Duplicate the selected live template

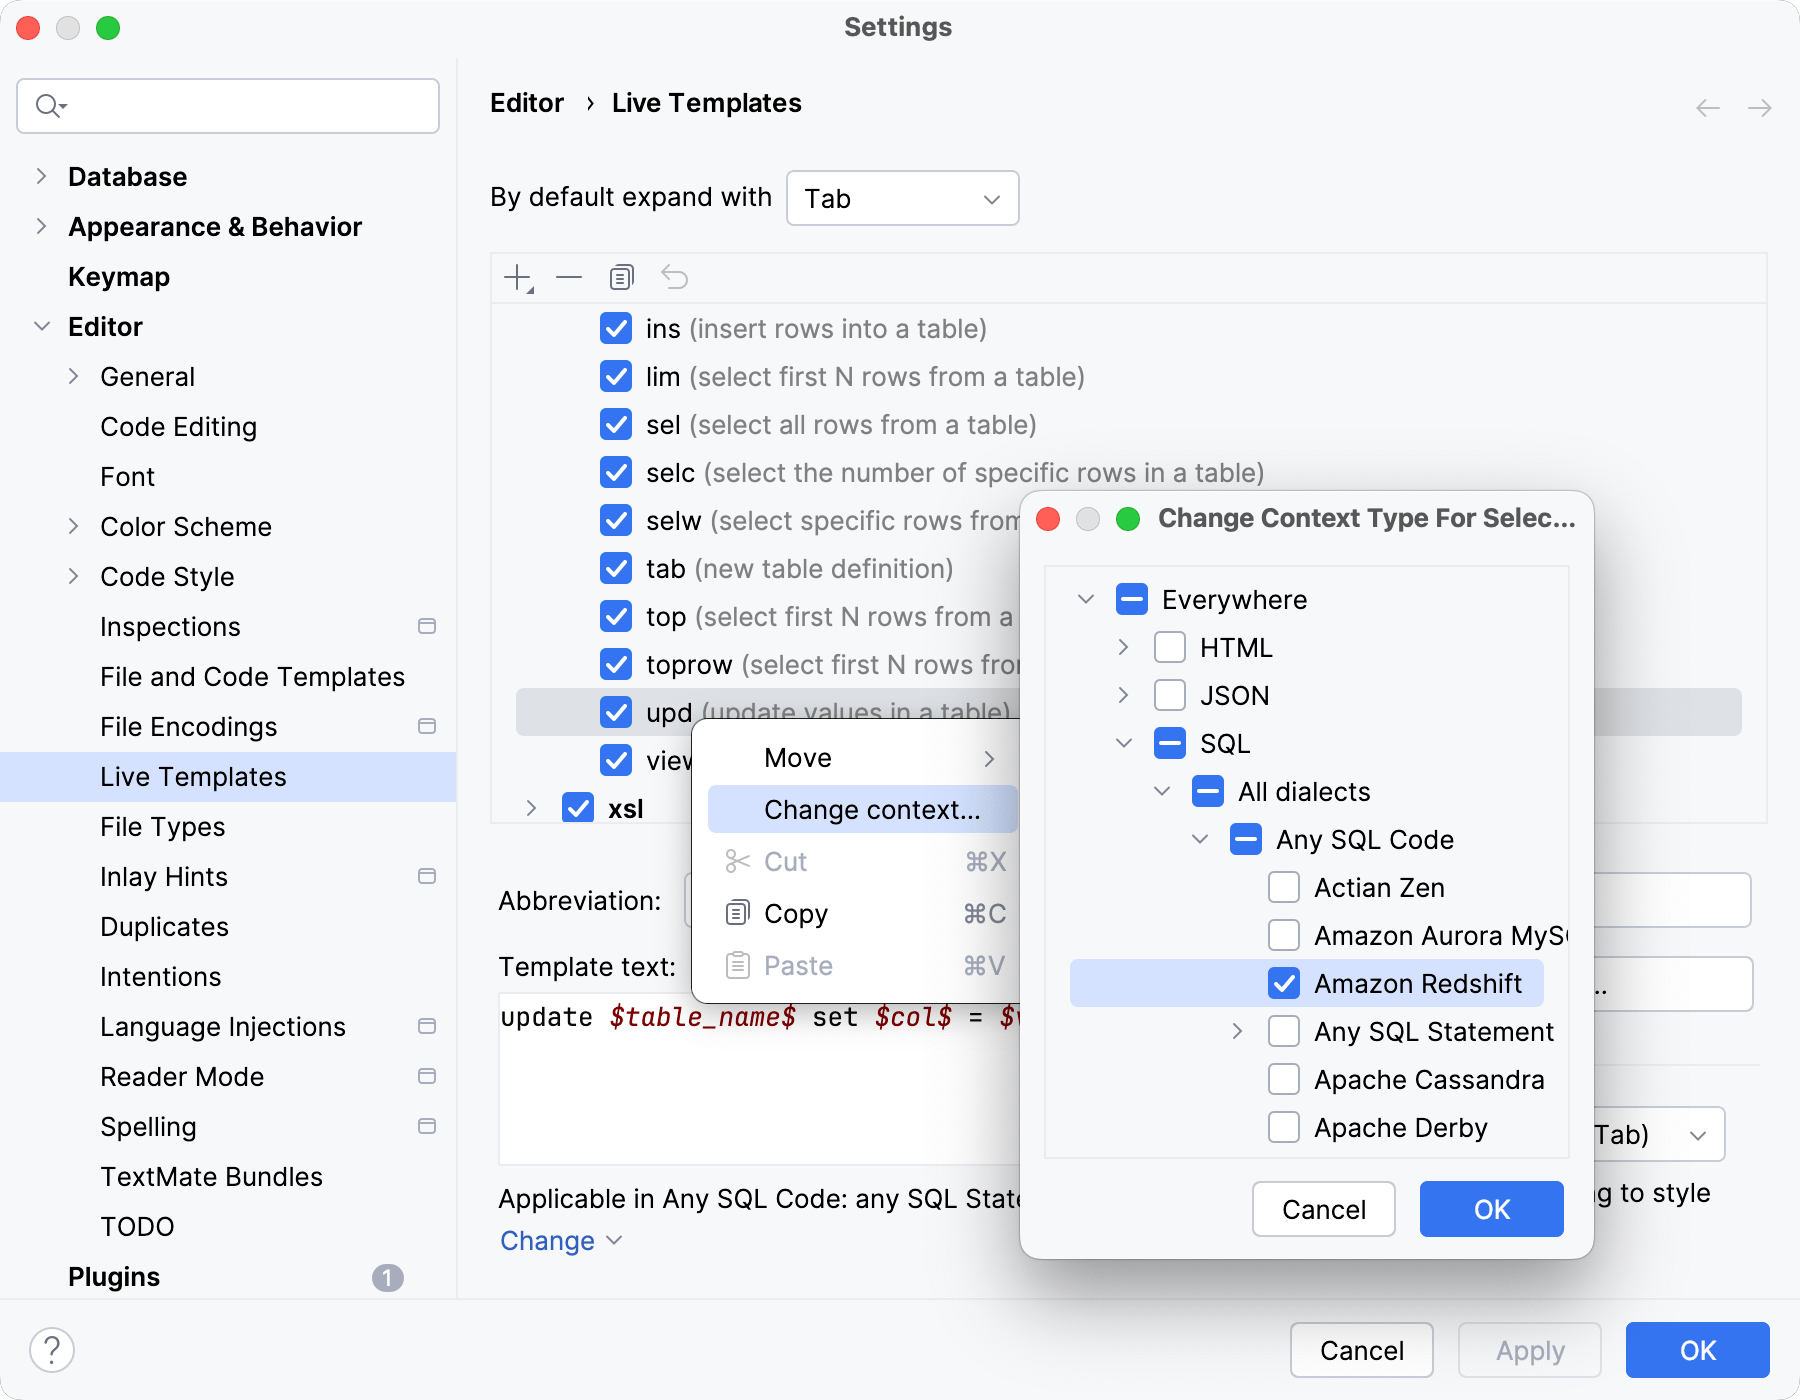[621, 277]
